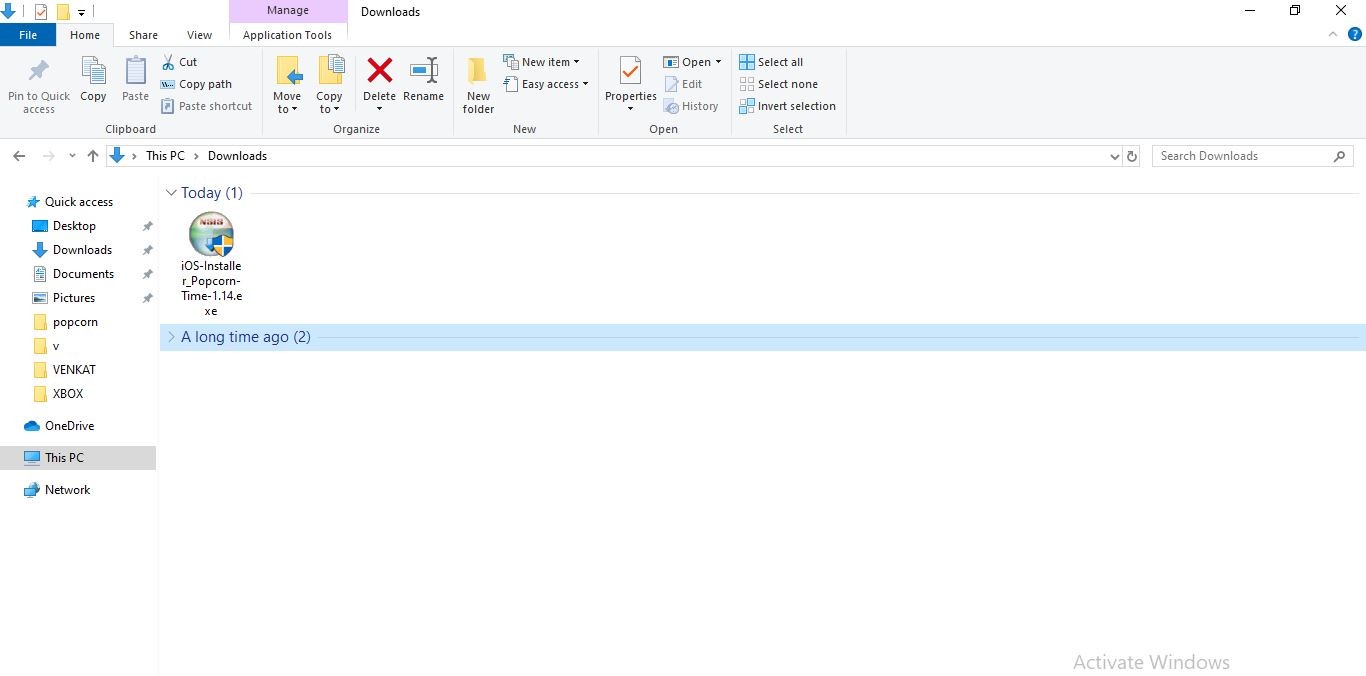Open the Application Tools tab
This screenshot has height=676, width=1366.
(x=288, y=35)
